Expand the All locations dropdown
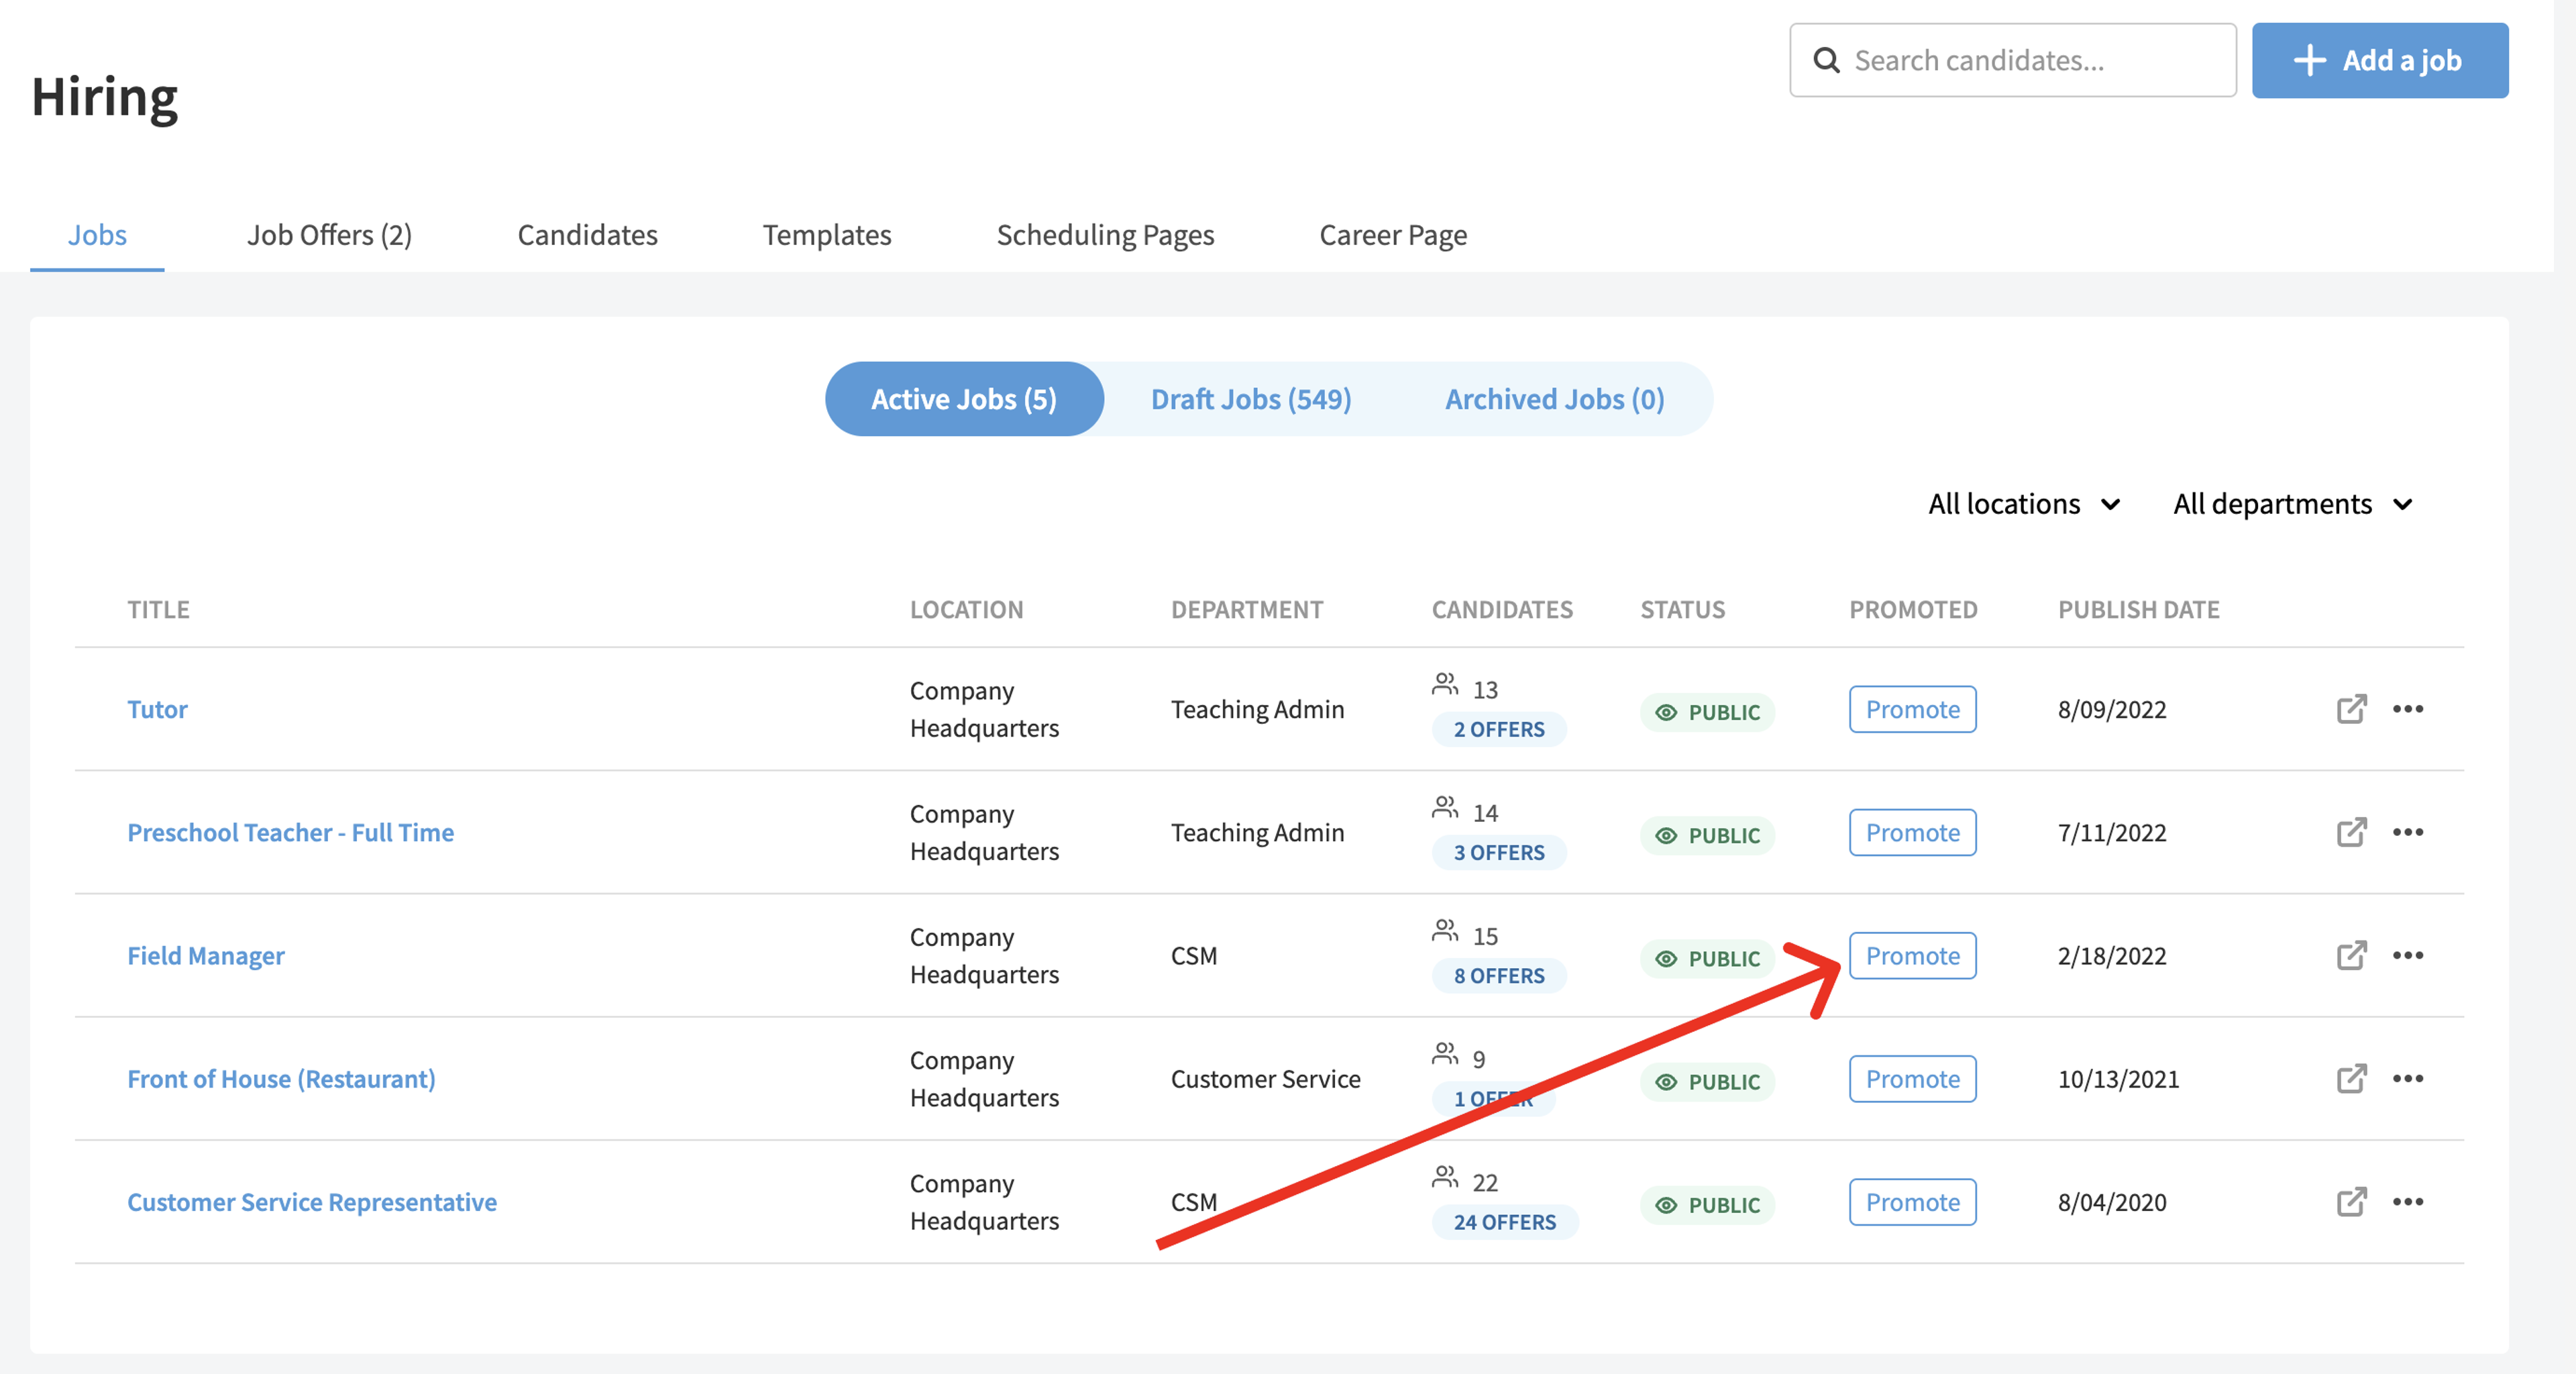The width and height of the screenshot is (2576, 1374). 2024,504
